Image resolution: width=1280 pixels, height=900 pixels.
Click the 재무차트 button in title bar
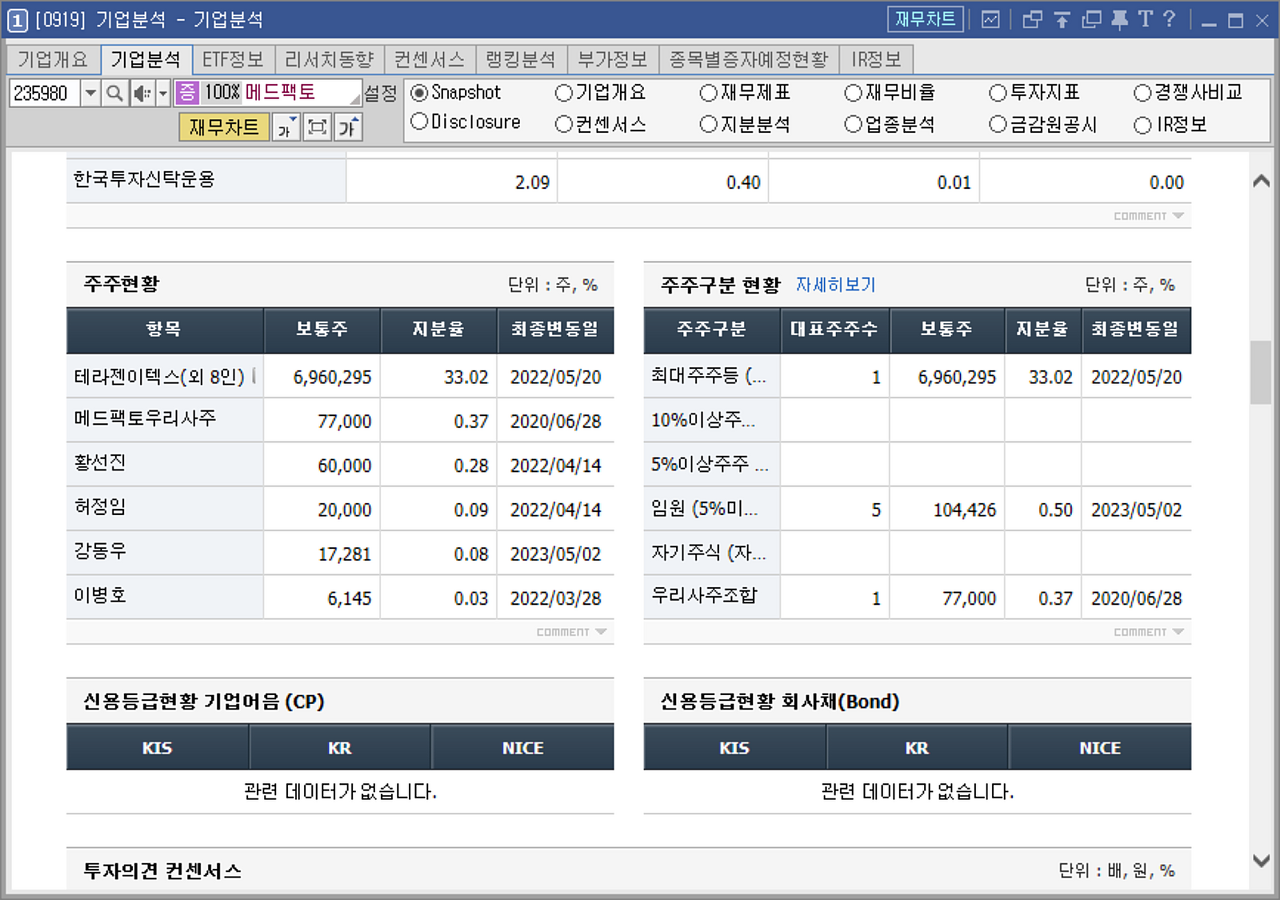(x=925, y=19)
